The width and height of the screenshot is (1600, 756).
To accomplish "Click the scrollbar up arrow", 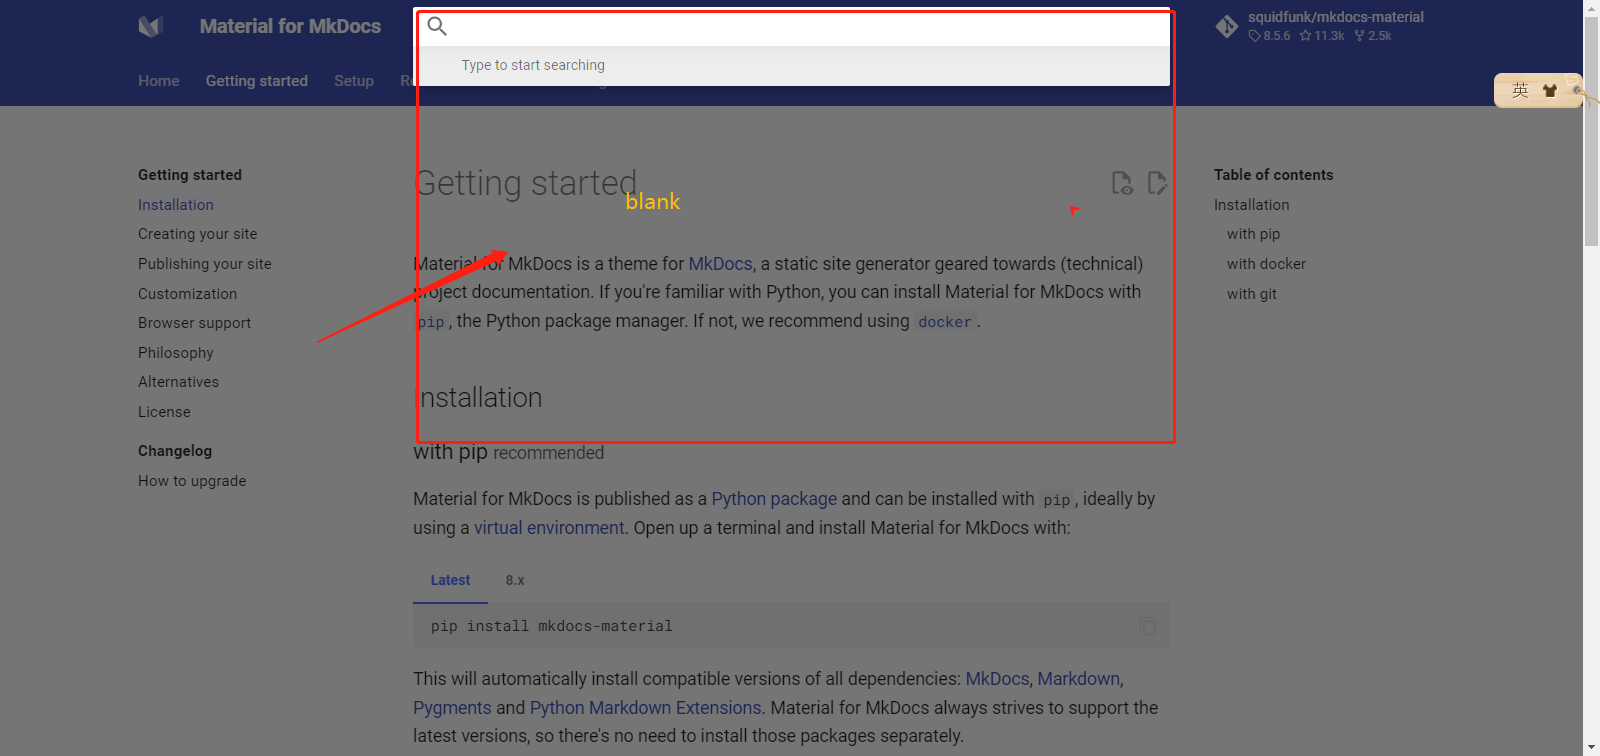I will coord(1591,8).
